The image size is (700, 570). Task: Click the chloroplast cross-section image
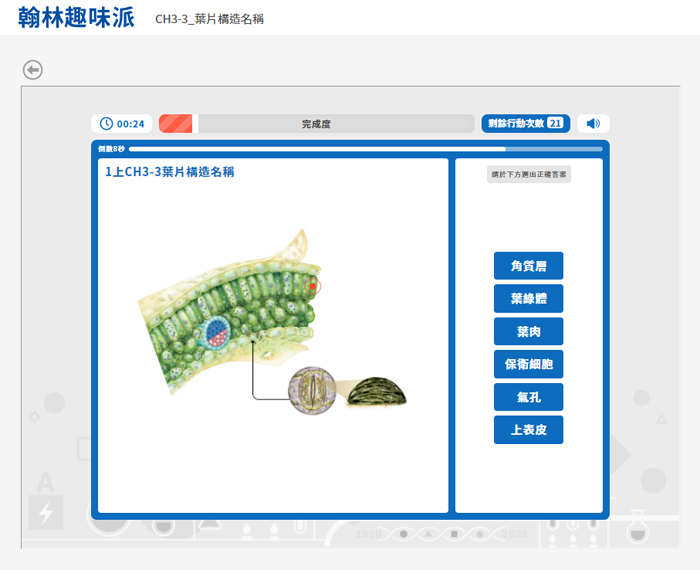376,391
